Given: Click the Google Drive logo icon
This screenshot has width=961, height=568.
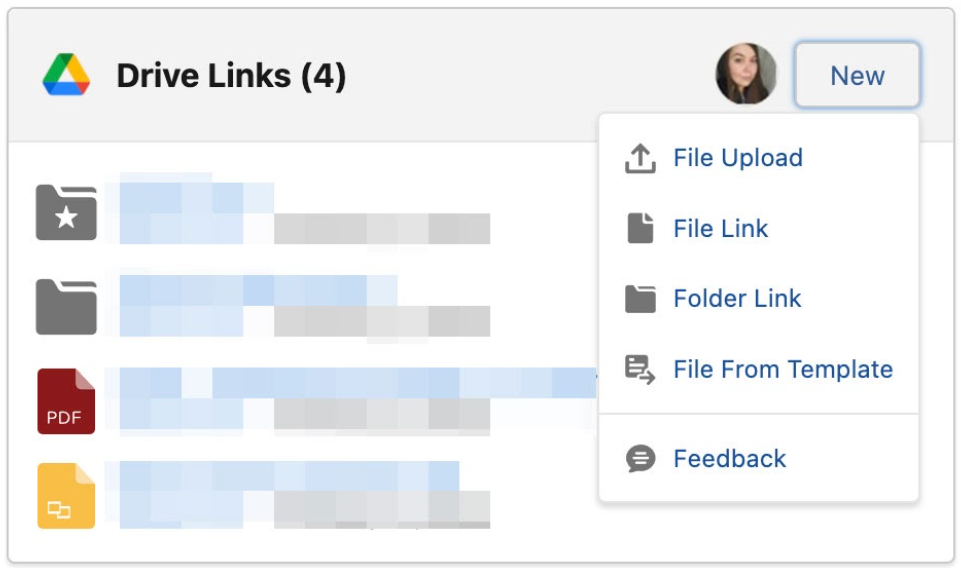Looking at the screenshot, I should click(x=66, y=75).
